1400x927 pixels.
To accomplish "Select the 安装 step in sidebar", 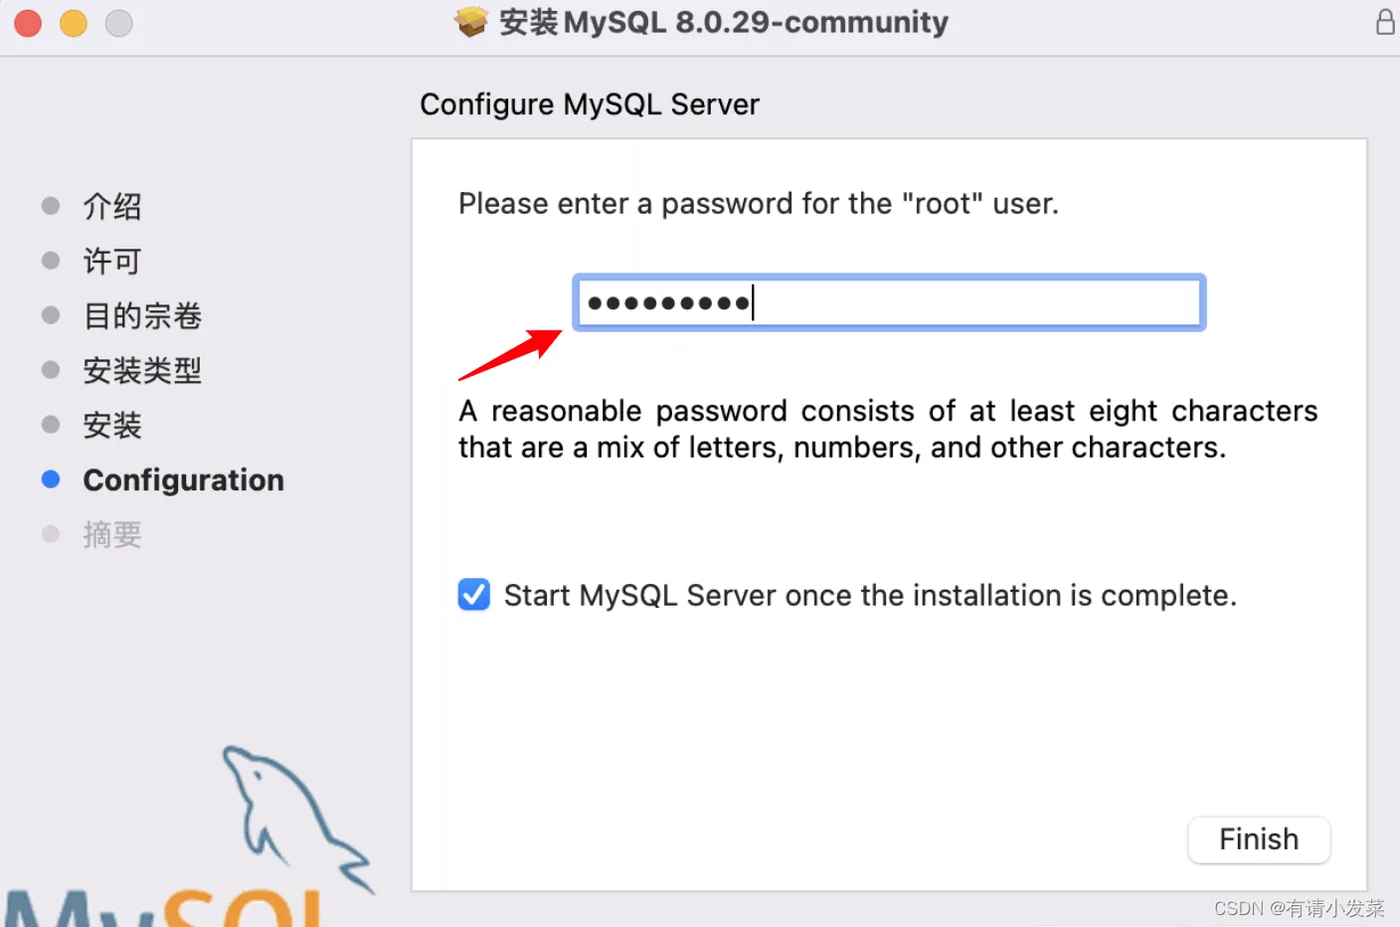I will pos(112,426).
